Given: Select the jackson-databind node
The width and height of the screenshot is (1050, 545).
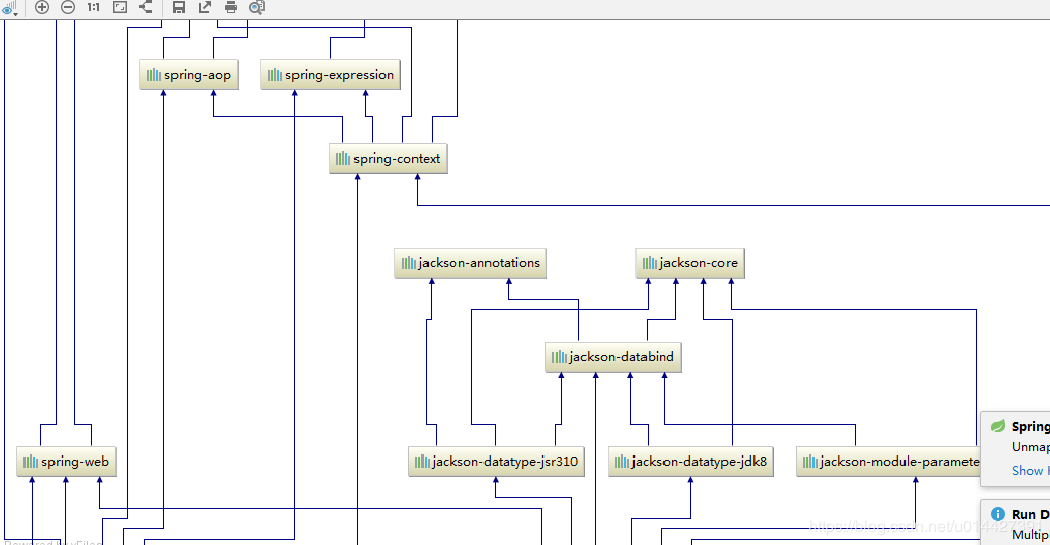Looking at the screenshot, I should click(x=613, y=357).
